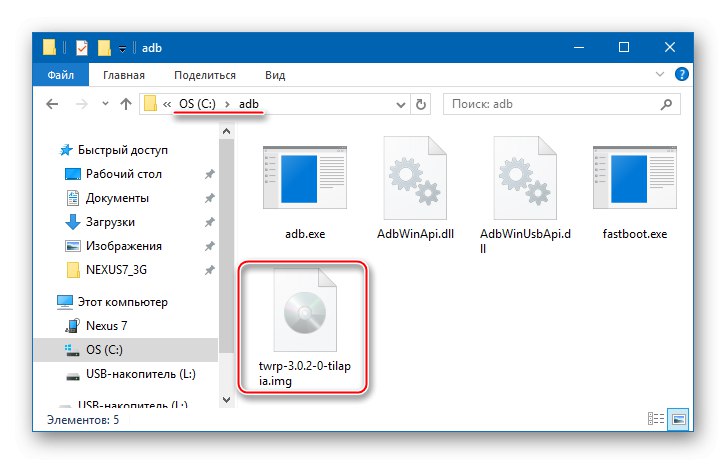726x464 pixels.
Task: Click the New folder quick access icon
Action: click(x=104, y=48)
